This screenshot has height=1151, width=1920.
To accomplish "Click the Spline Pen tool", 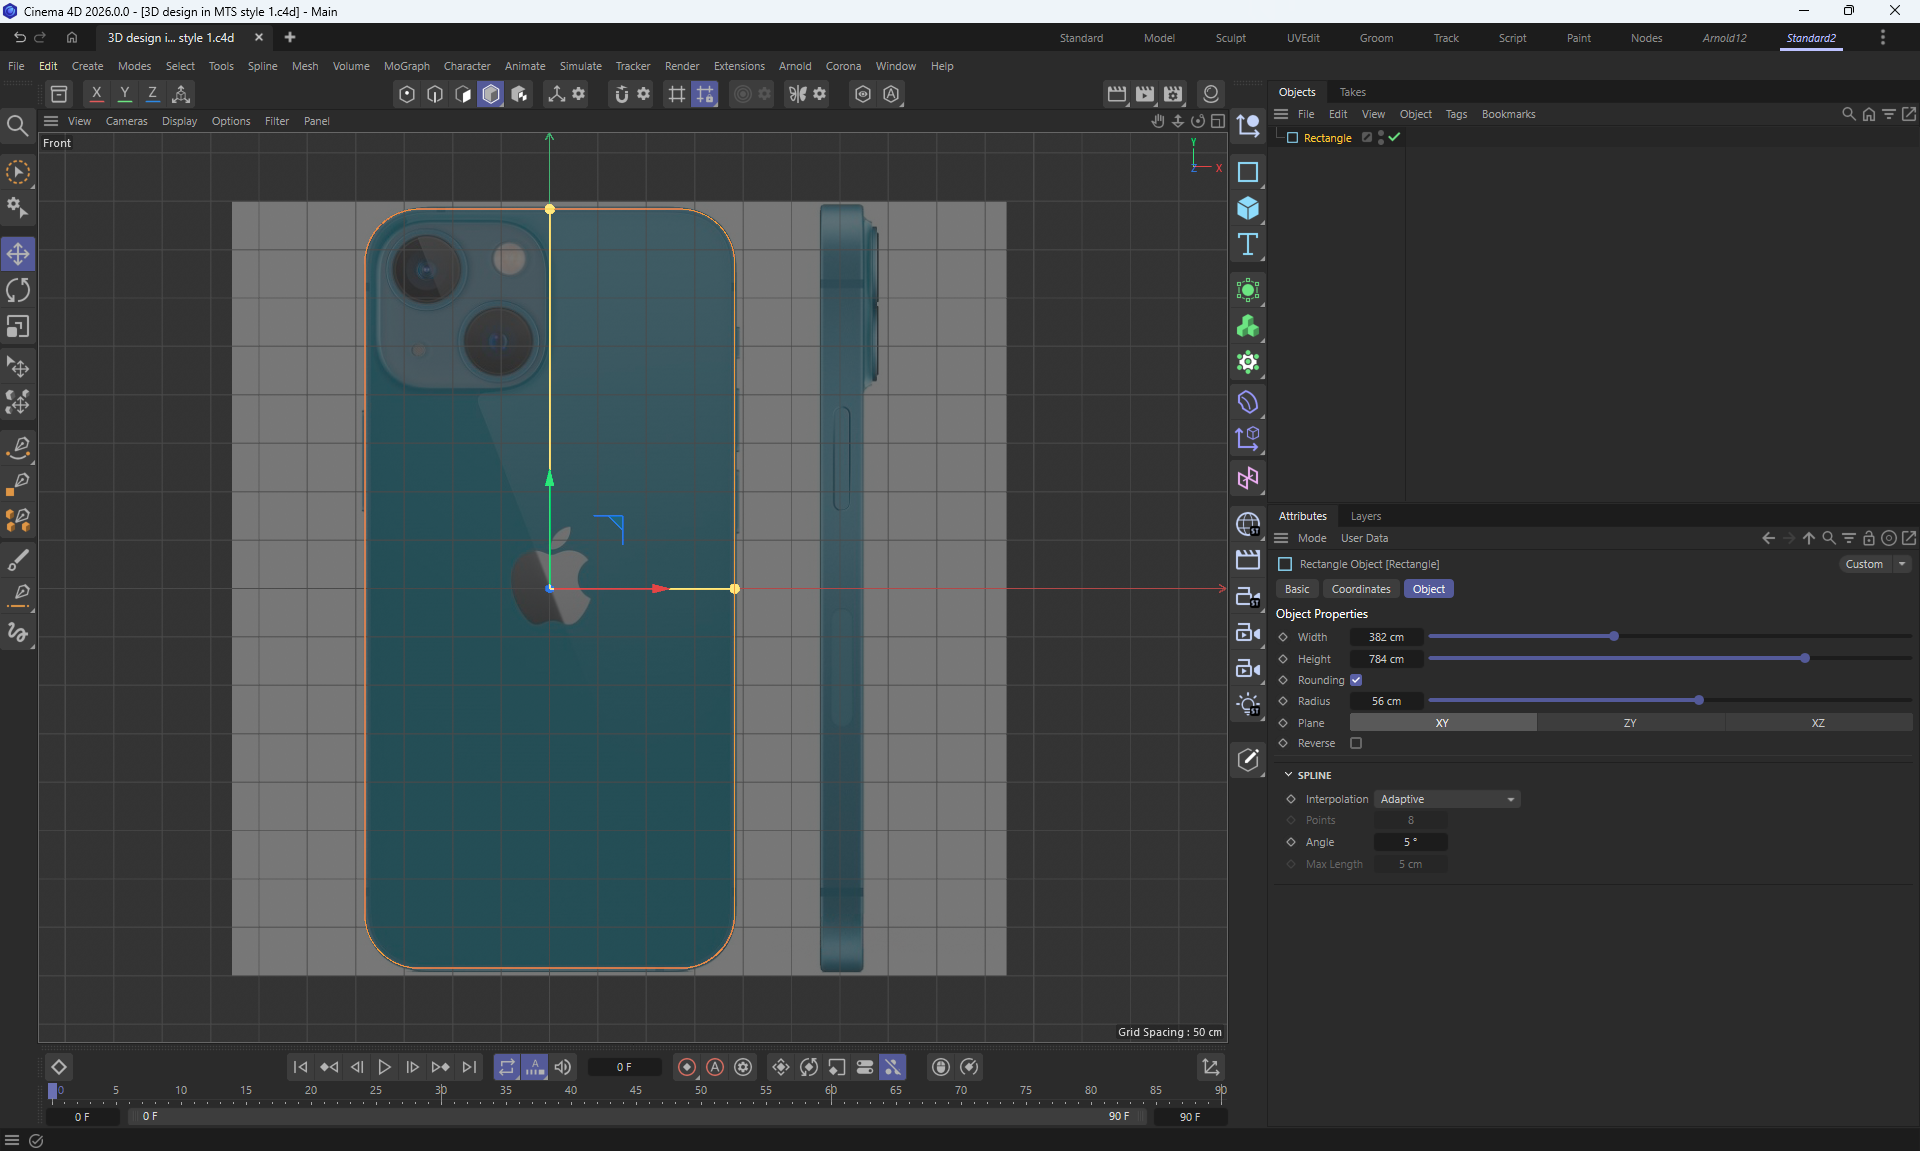I will coord(18,447).
